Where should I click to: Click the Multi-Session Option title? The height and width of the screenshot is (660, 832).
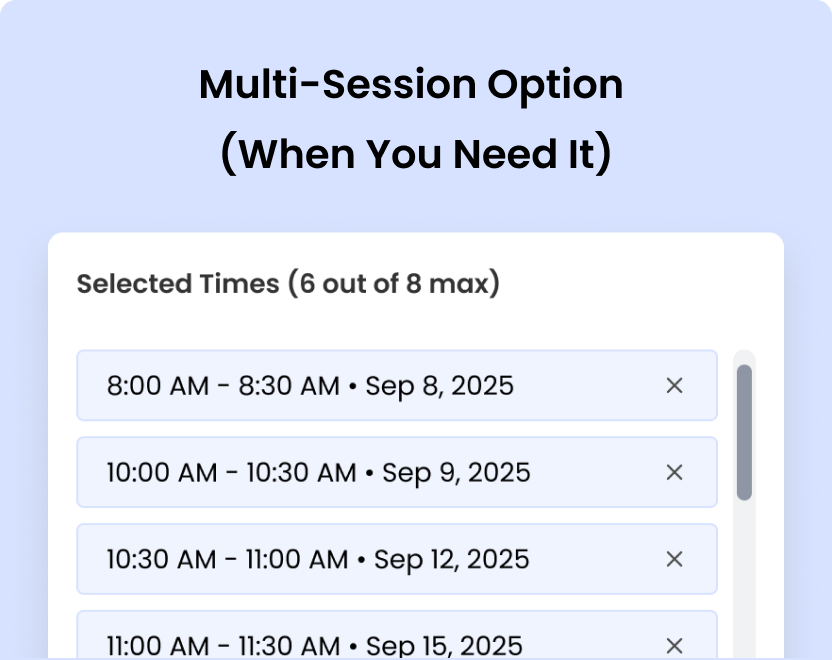point(411,84)
